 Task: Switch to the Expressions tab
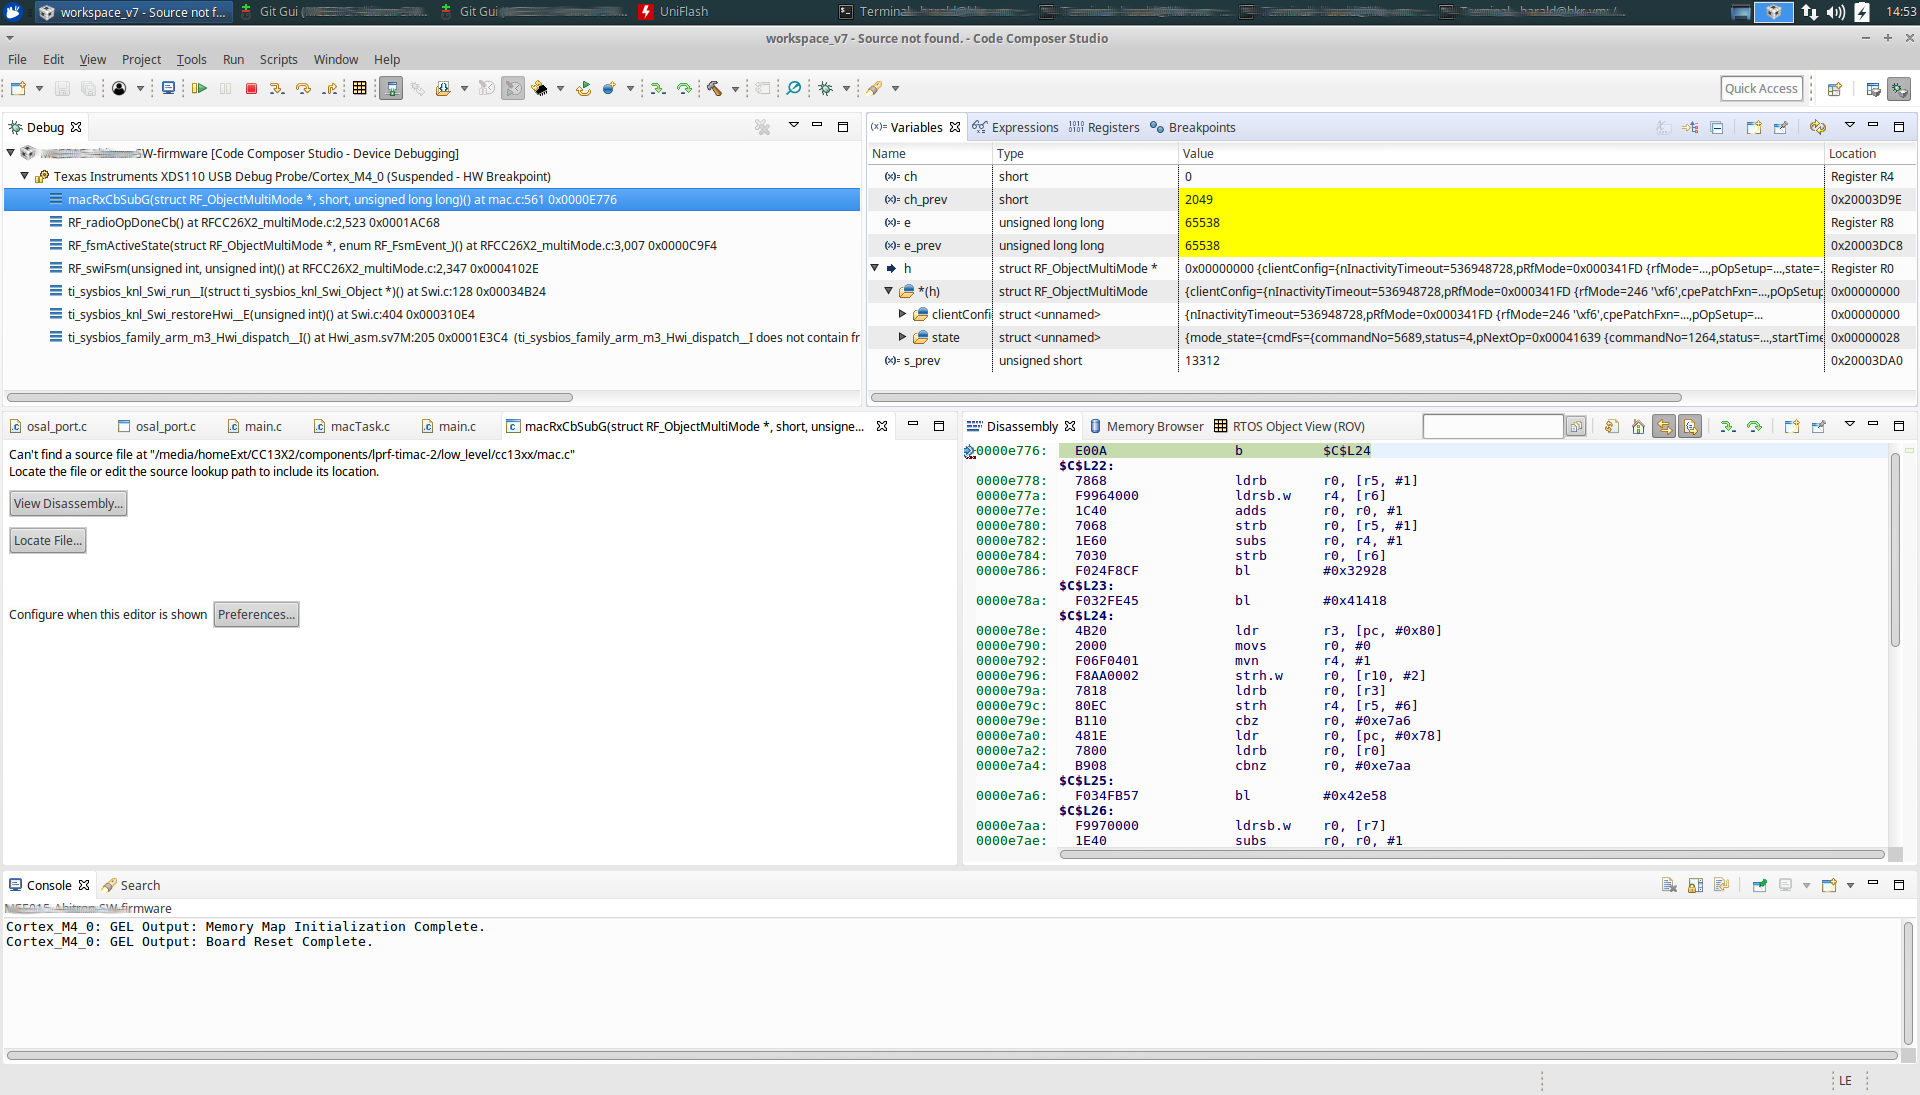click(x=1015, y=128)
